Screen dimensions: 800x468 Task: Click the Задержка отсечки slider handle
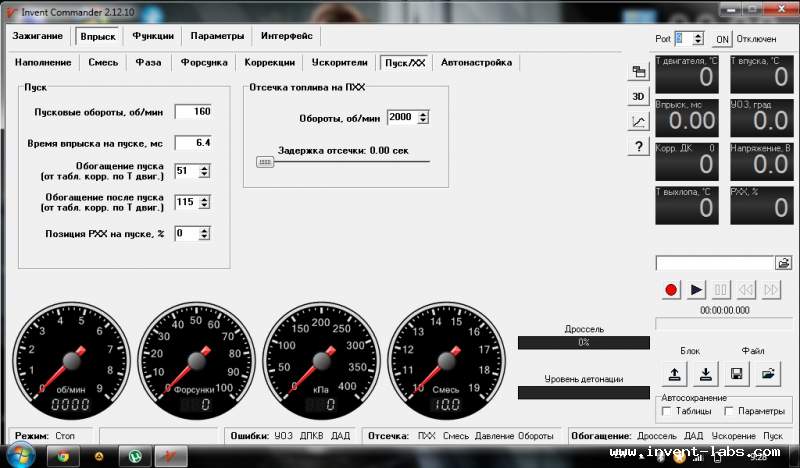pos(265,162)
